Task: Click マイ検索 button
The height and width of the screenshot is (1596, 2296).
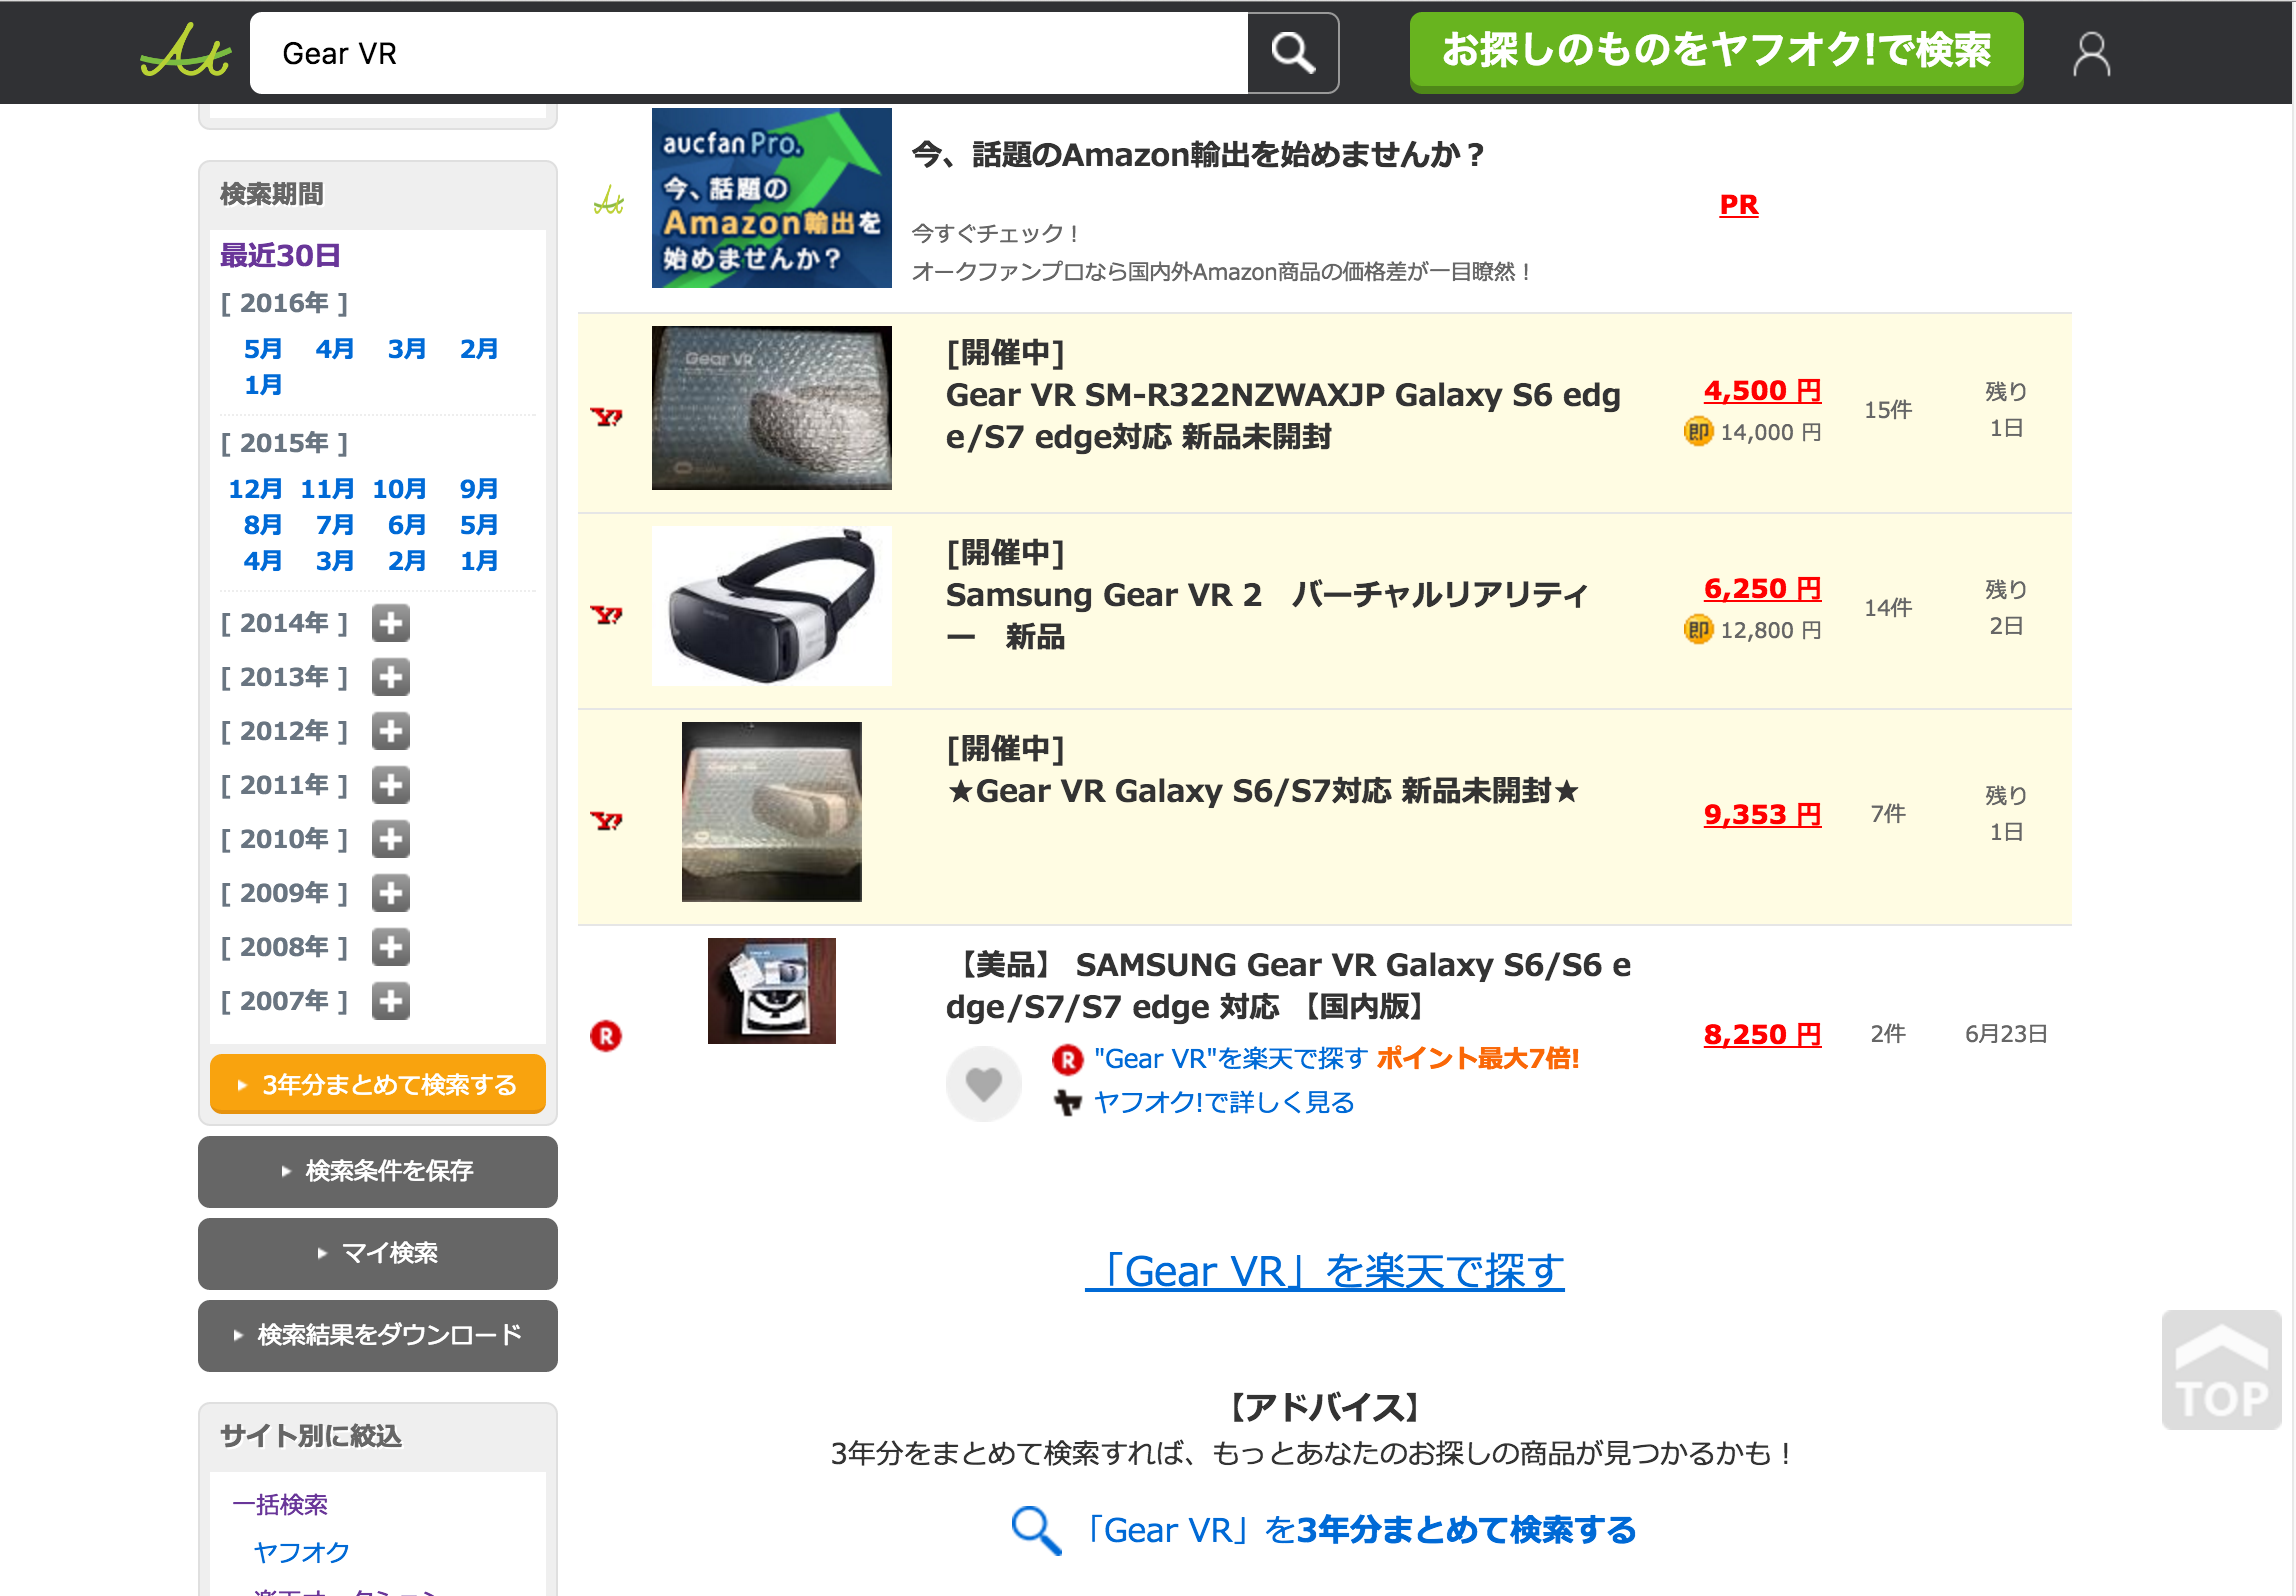Action: 378,1253
